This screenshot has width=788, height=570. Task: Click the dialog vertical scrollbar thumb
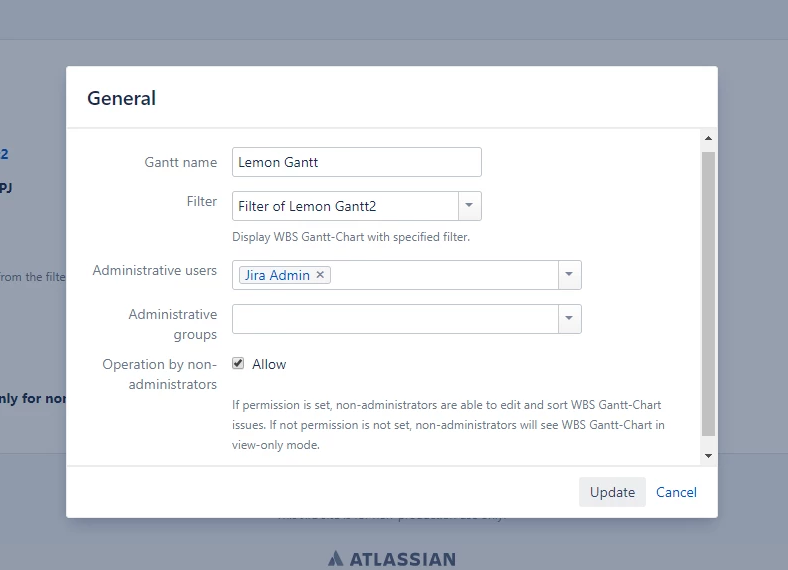click(708, 294)
